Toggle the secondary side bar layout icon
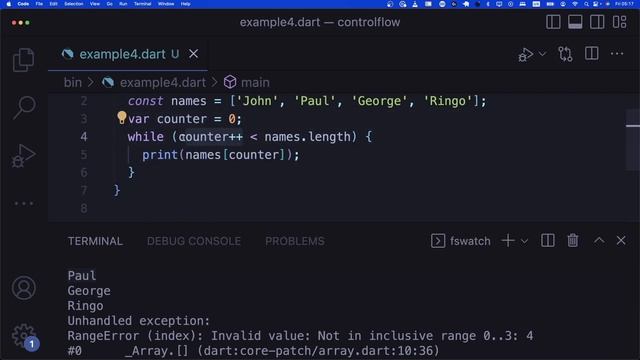The height and width of the screenshot is (360, 640). point(597,22)
